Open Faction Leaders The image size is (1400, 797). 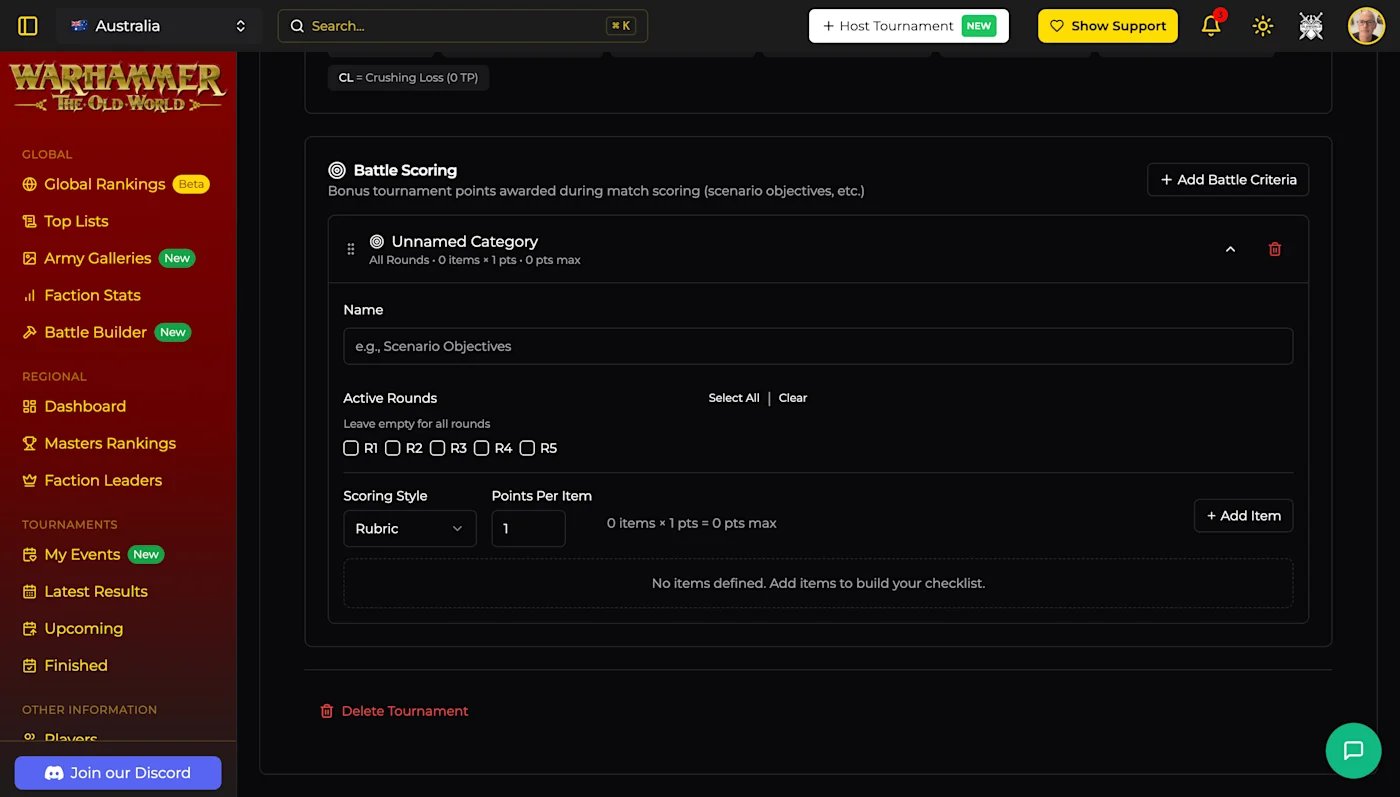coord(103,480)
